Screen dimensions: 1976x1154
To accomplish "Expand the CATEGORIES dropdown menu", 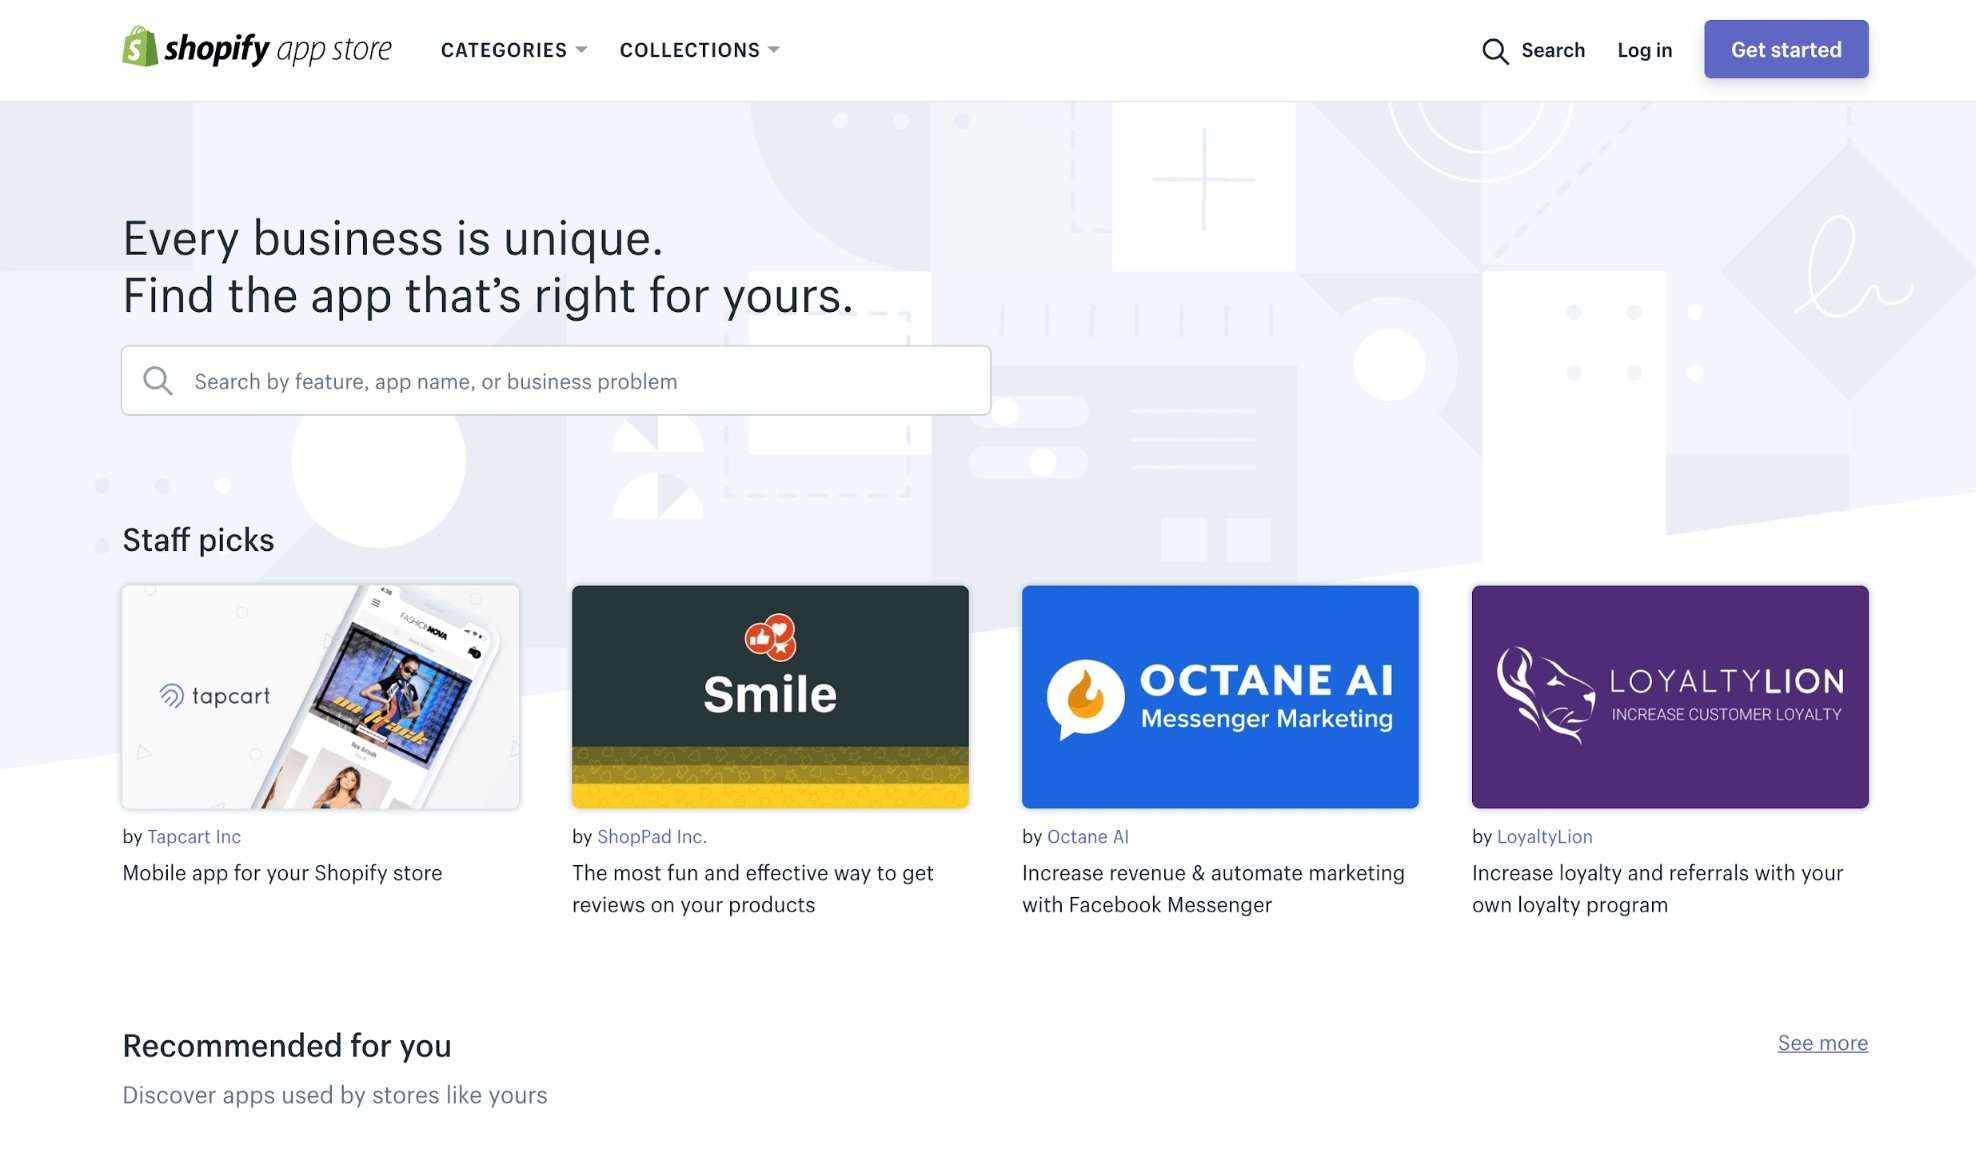I will (x=514, y=49).
